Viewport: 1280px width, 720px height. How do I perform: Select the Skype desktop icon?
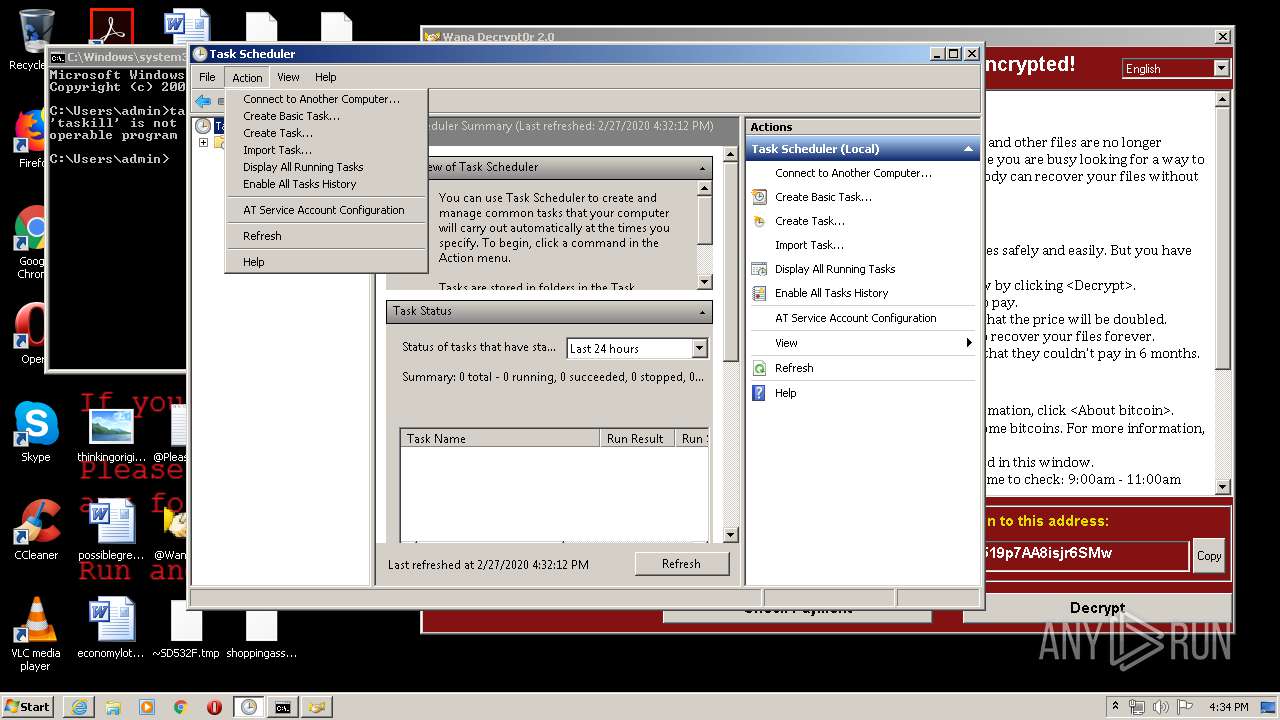click(x=36, y=432)
